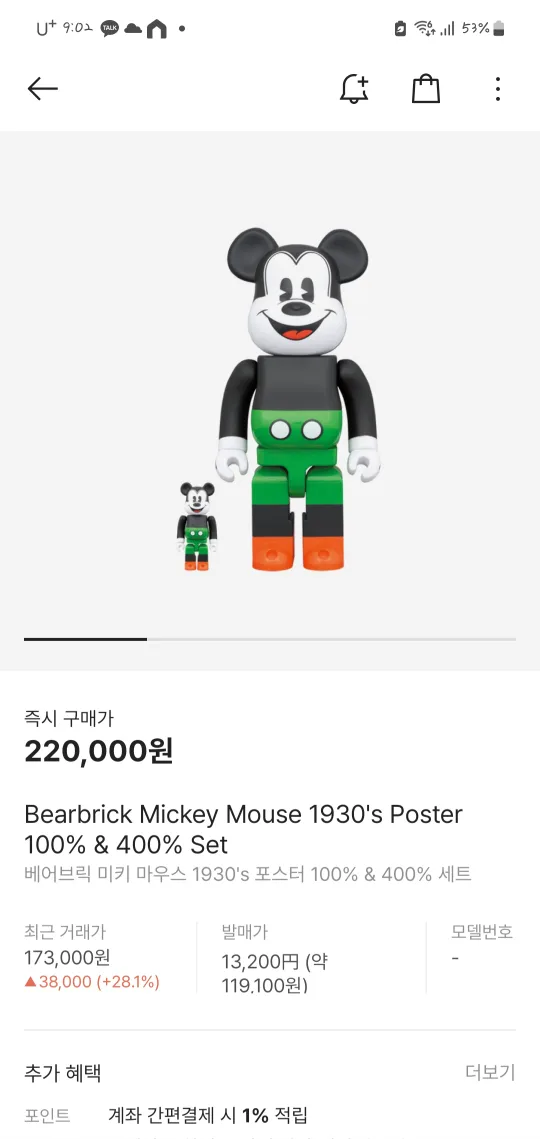Screen dimensions: 540x1139
Task: Expand 추가 혜택 with 더보기
Action: pyautogui.click(x=490, y=1072)
